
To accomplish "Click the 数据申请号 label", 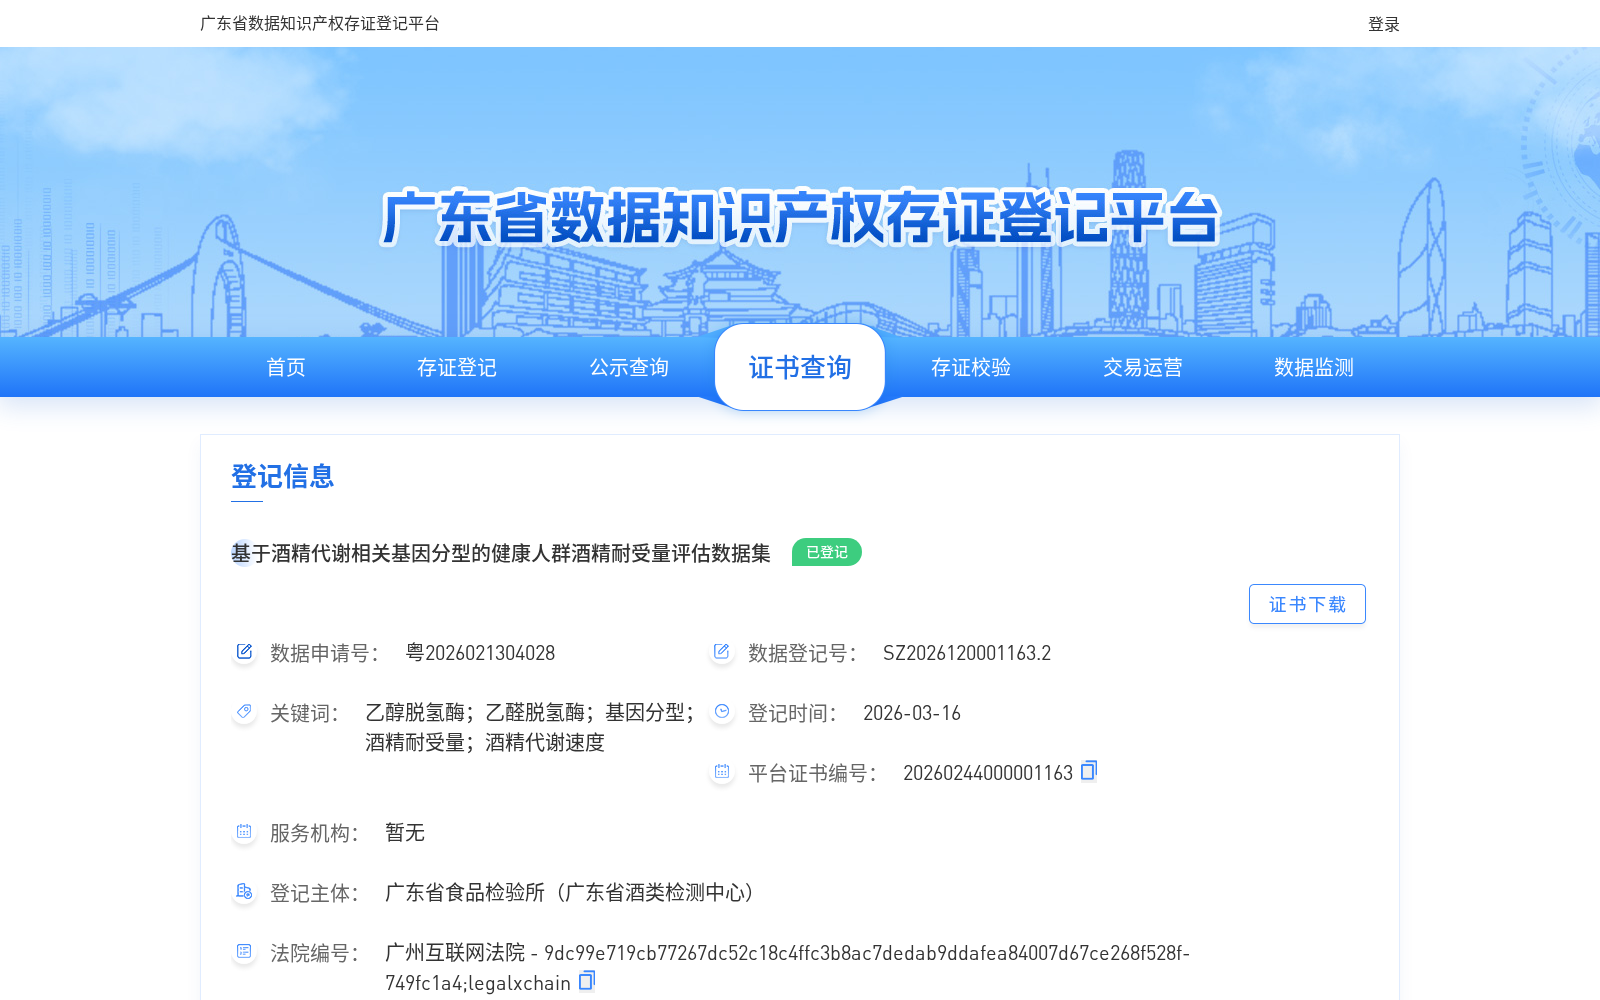I will [x=325, y=653].
